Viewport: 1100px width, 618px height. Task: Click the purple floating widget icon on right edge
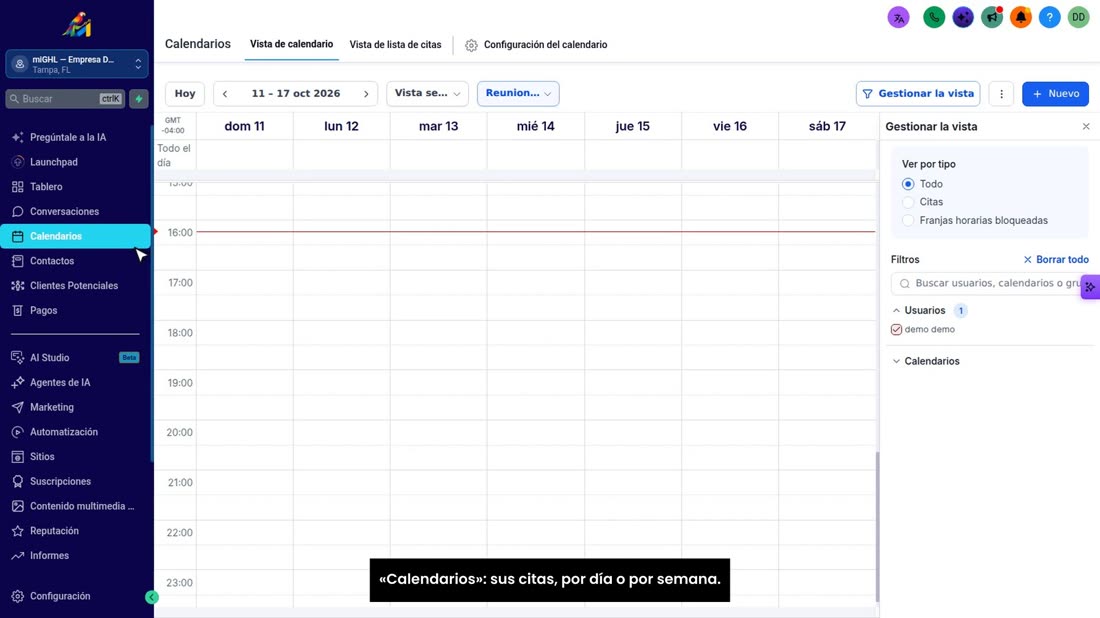click(x=1090, y=287)
